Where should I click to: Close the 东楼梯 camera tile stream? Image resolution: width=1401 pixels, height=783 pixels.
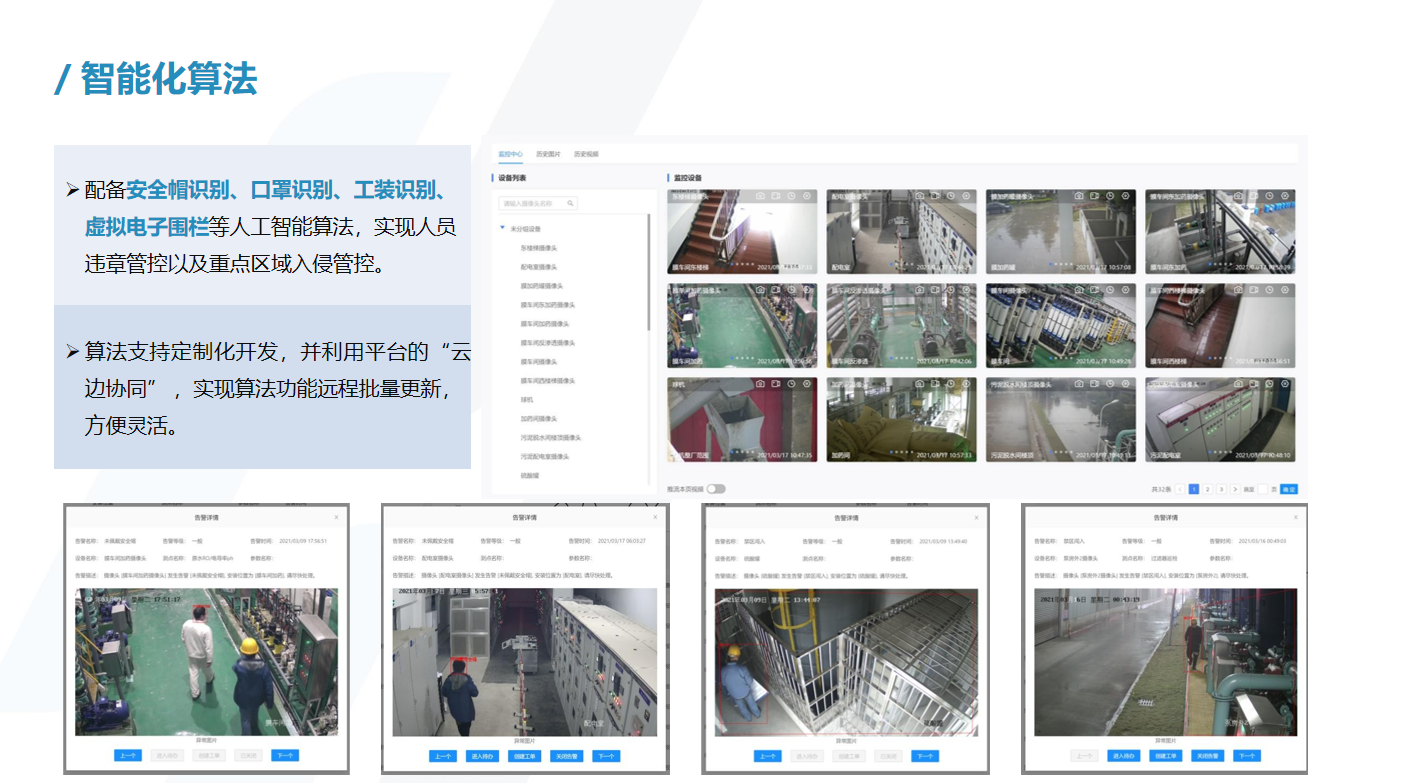pos(807,196)
